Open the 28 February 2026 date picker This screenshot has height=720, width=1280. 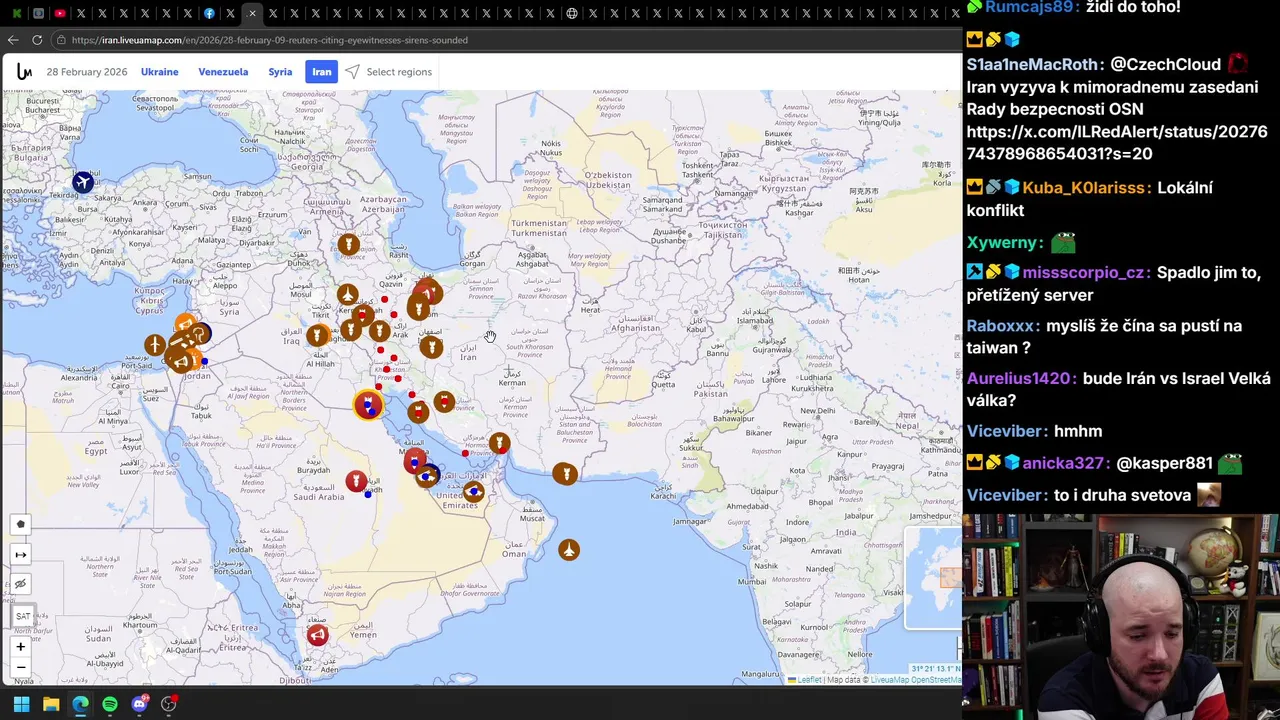point(87,72)
